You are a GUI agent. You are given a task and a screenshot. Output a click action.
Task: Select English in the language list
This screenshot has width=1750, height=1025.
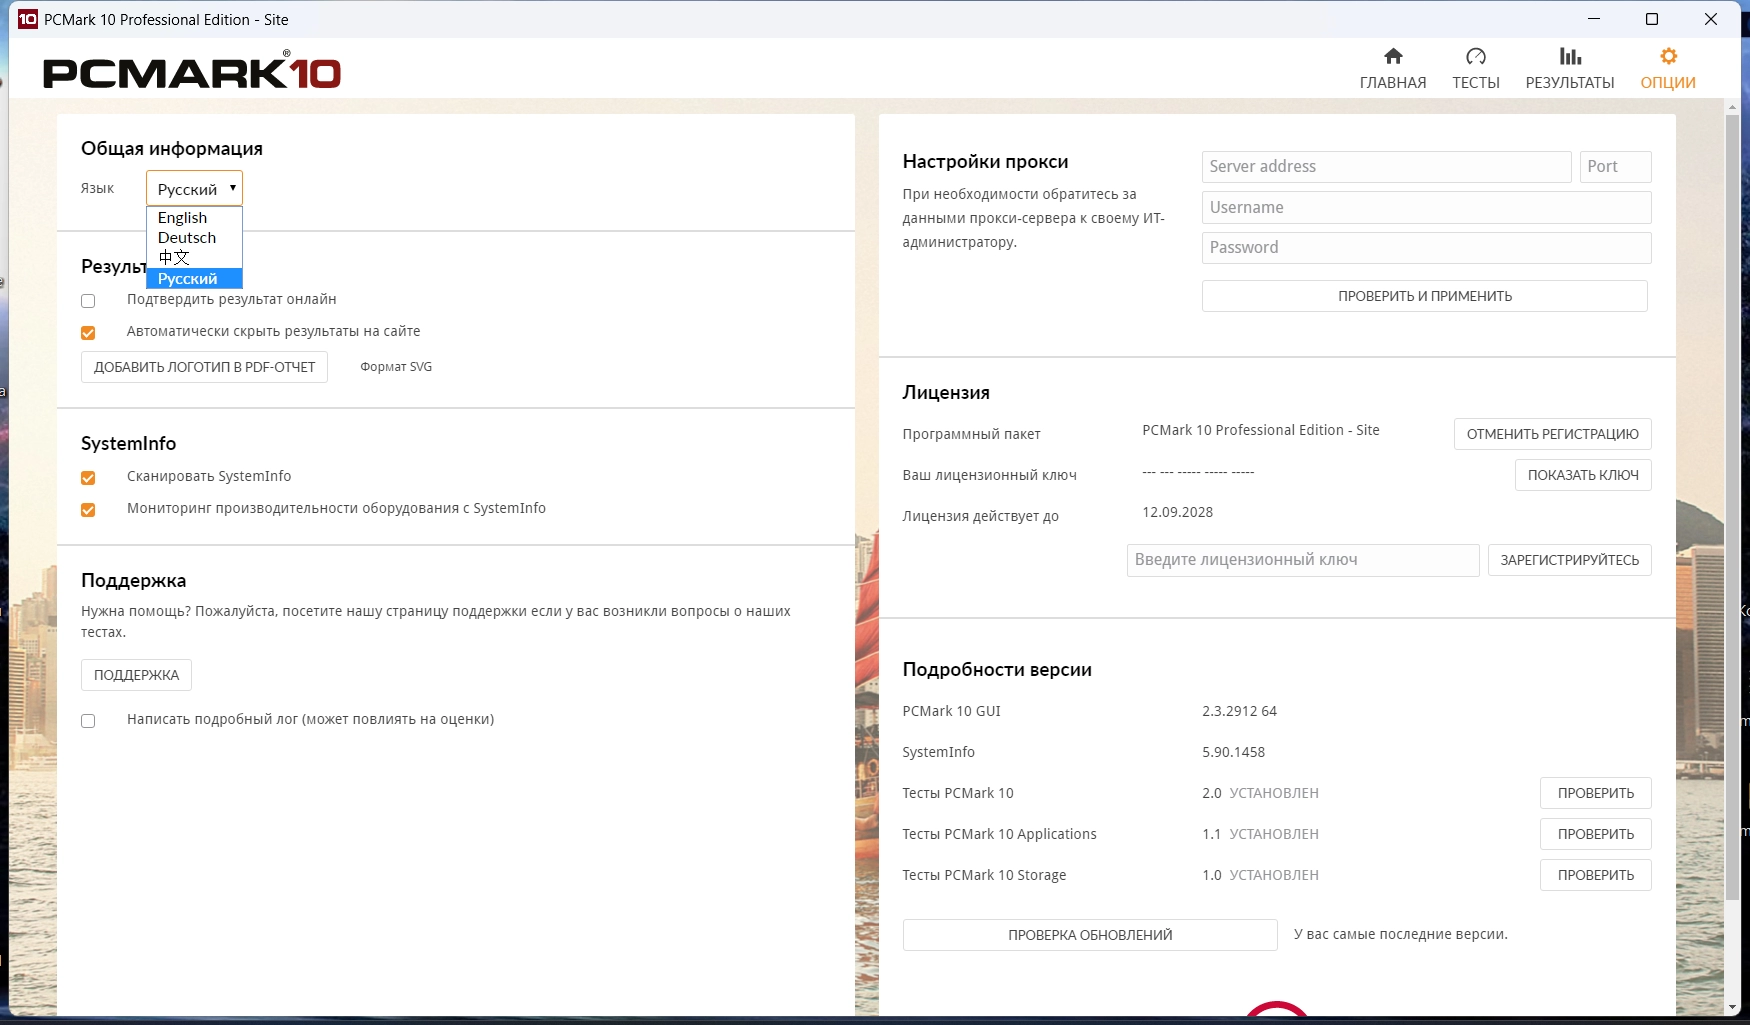(x=194, y=217)
